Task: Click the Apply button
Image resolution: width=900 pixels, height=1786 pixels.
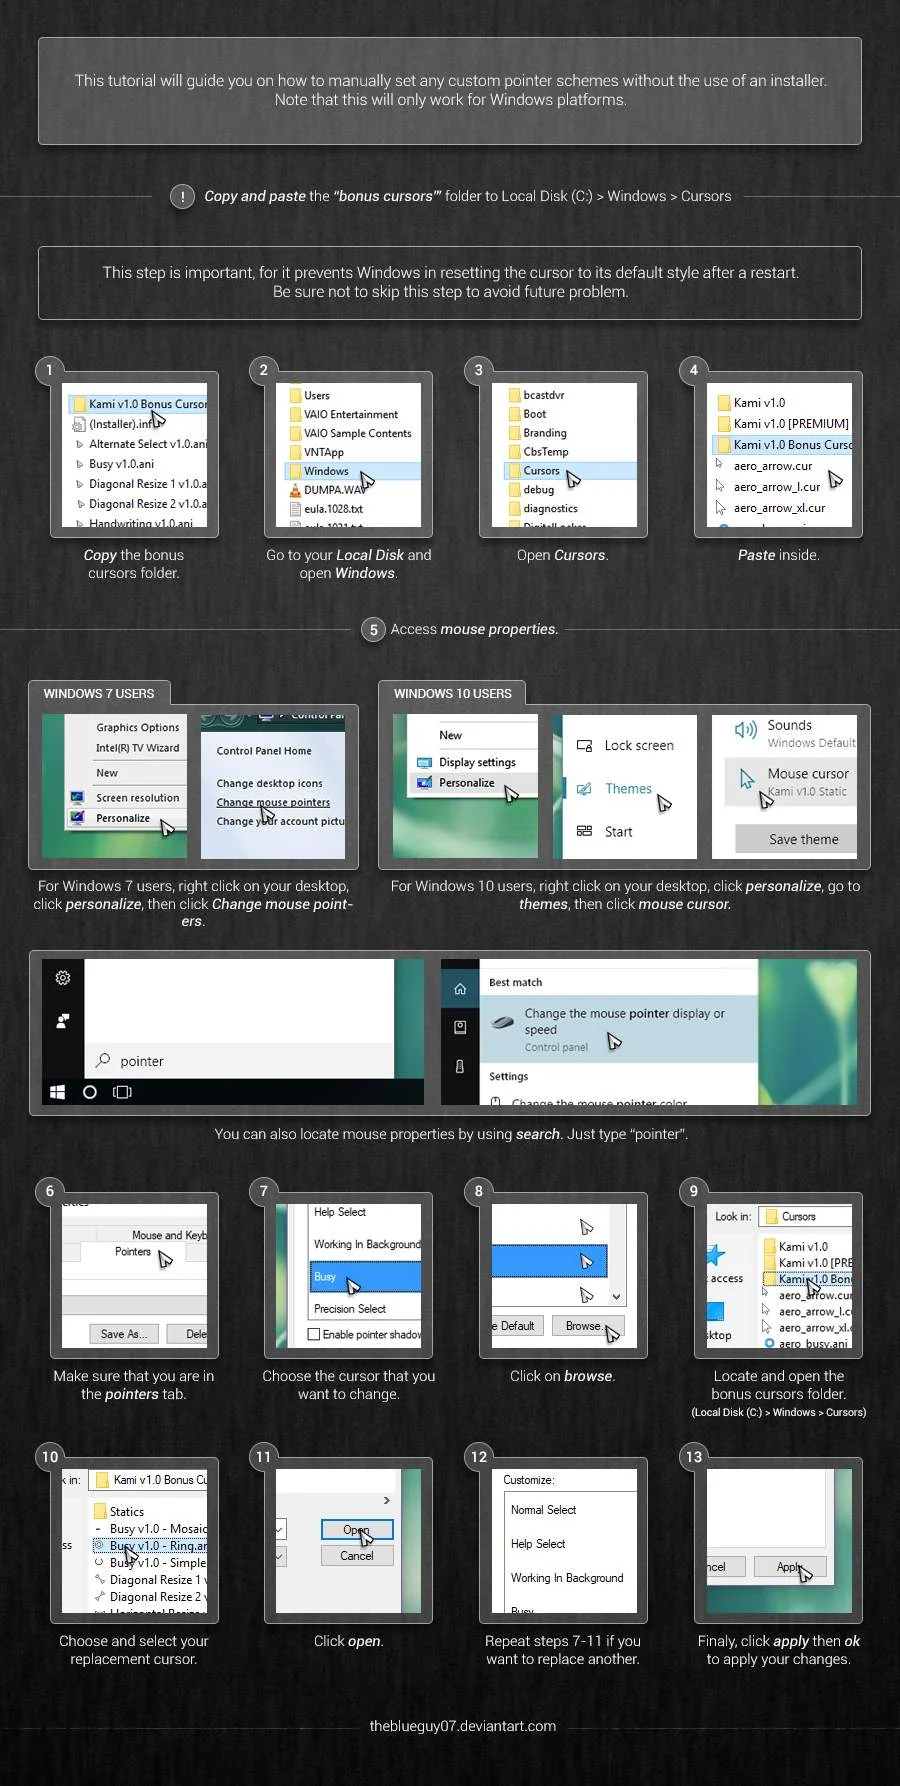Action: pyautogui.click(x=790, y=1567)
